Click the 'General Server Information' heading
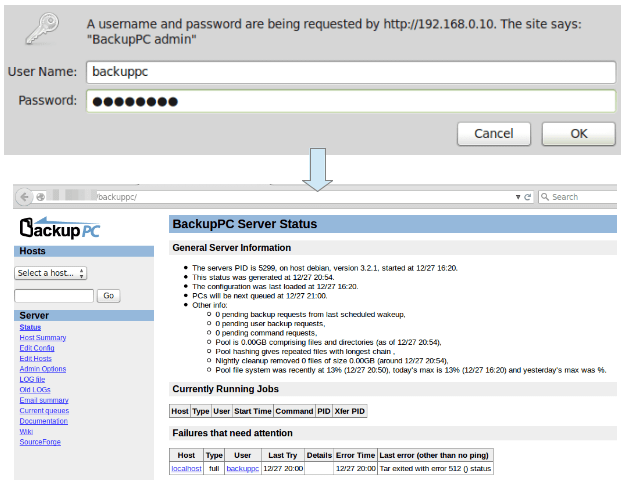Screen dimensions: 635x486 click(x=232, y=248)
